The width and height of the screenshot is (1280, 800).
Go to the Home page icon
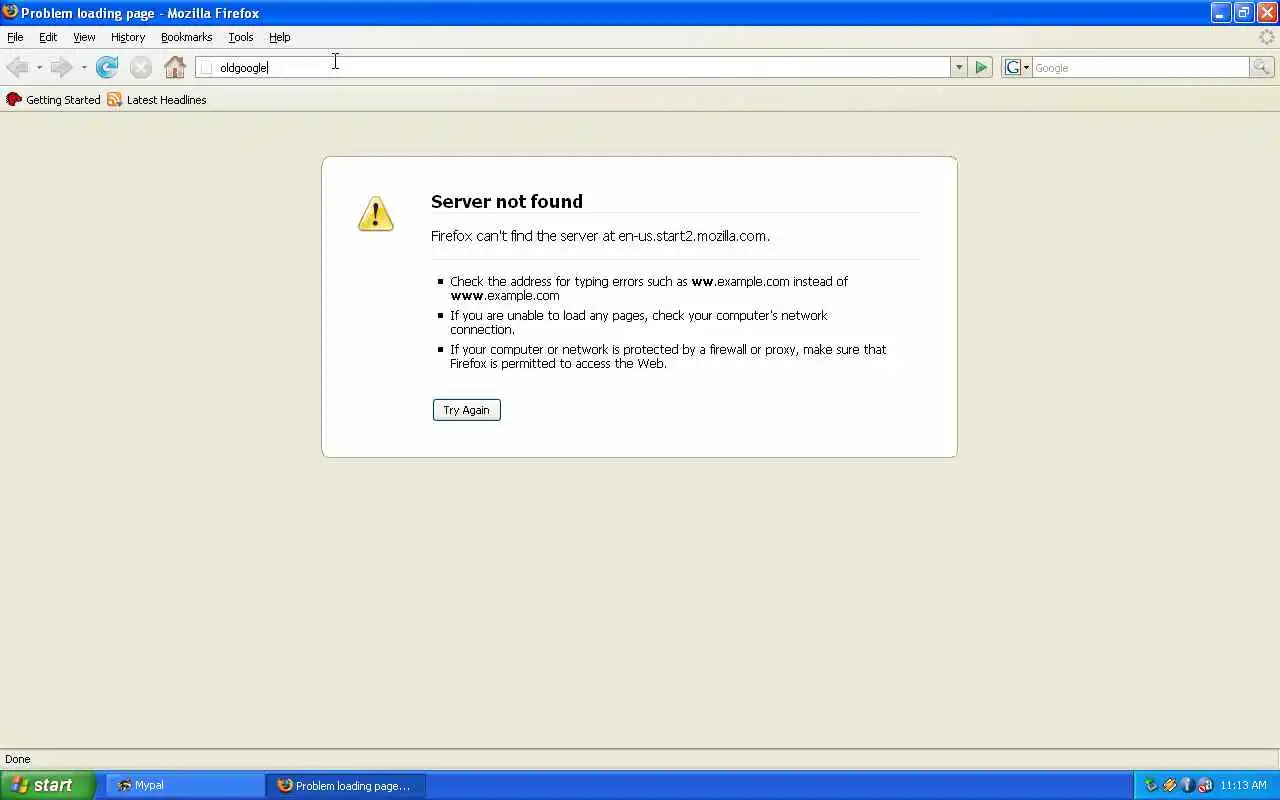coord(175,67)
